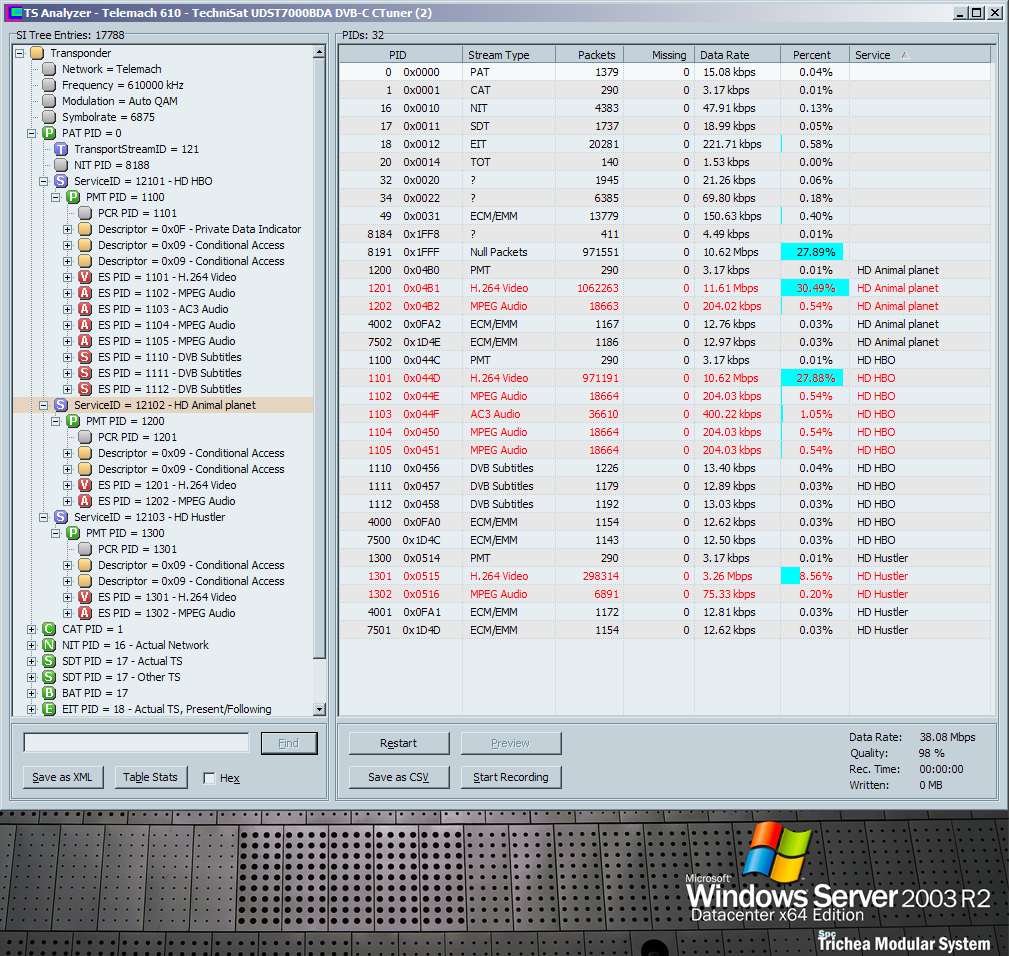Open Table Stats
Viewport: 1009px width, 956px height.
point(151,777)
